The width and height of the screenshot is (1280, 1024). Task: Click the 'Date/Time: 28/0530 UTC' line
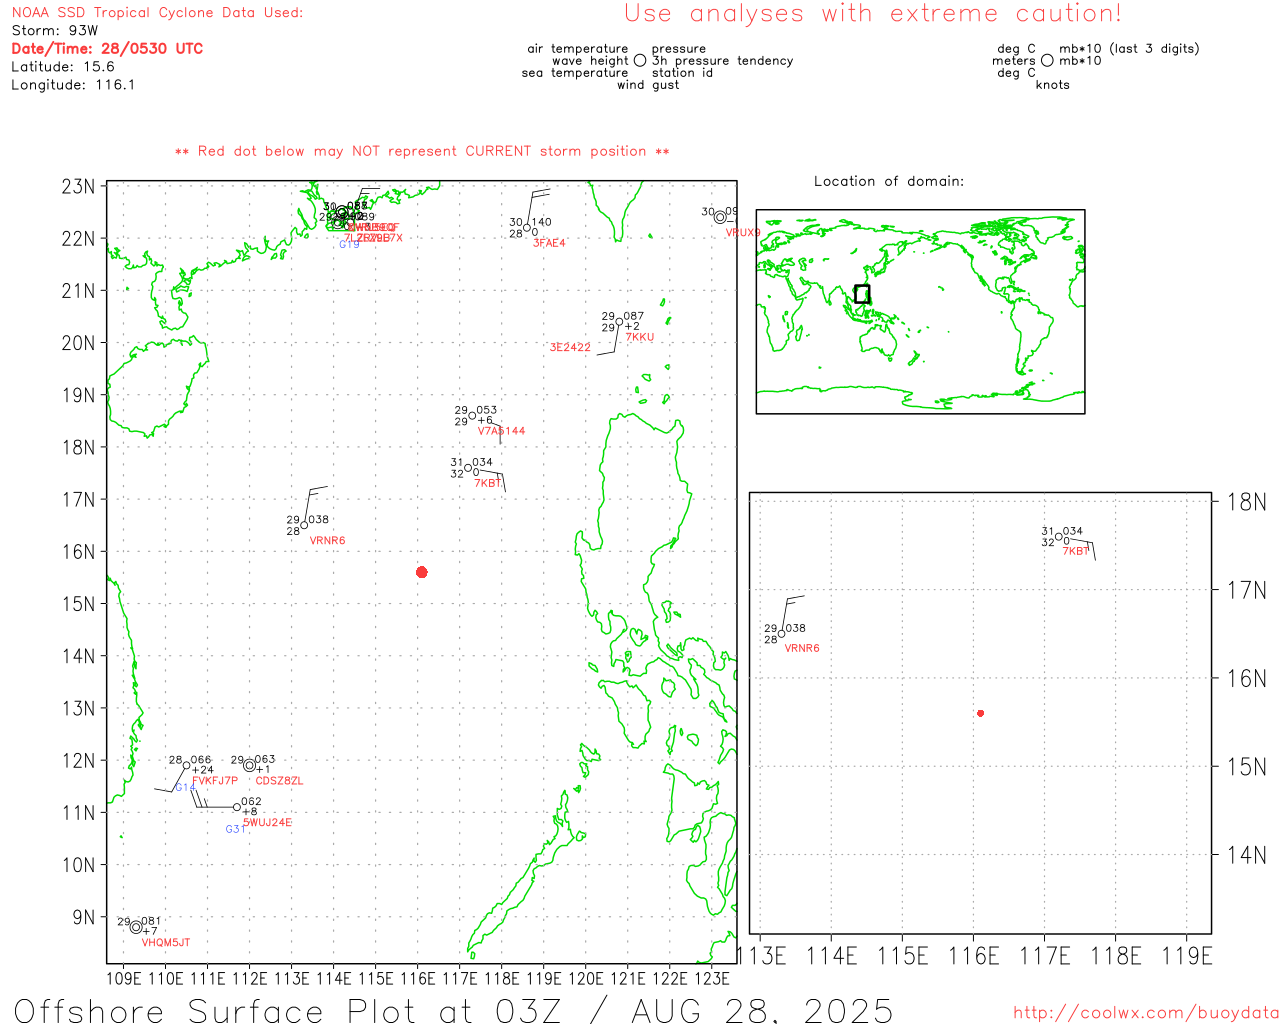click(x=107, y=49)
